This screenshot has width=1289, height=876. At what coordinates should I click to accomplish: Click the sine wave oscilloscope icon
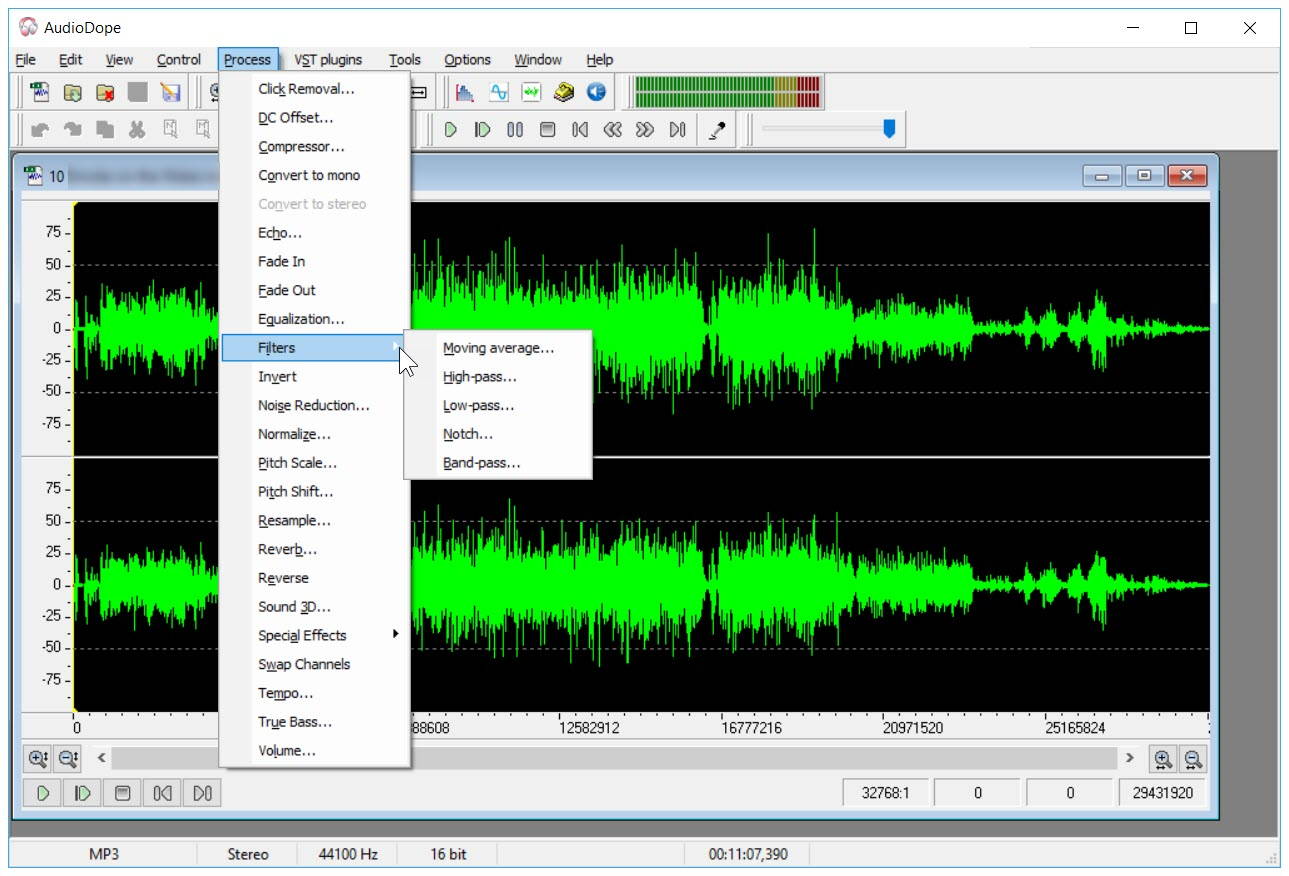click(498, 91)
